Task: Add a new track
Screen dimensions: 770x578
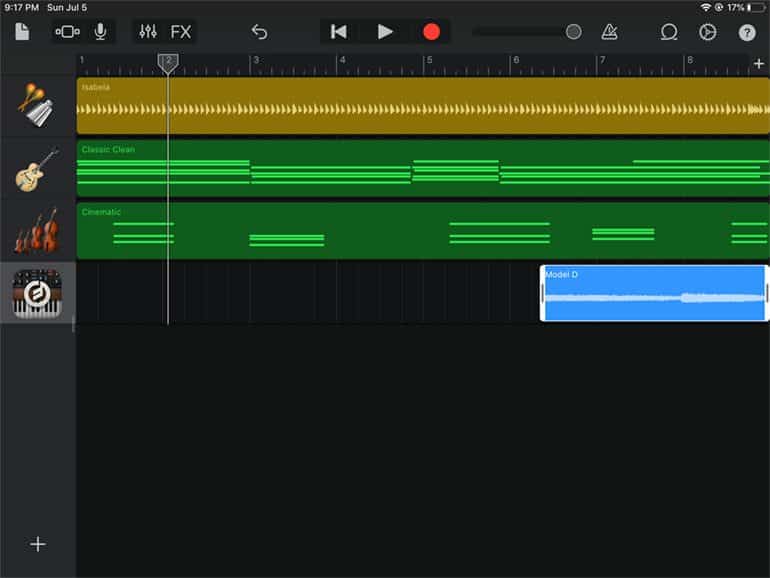Action: pyautogui.click(x=38, y=544)
